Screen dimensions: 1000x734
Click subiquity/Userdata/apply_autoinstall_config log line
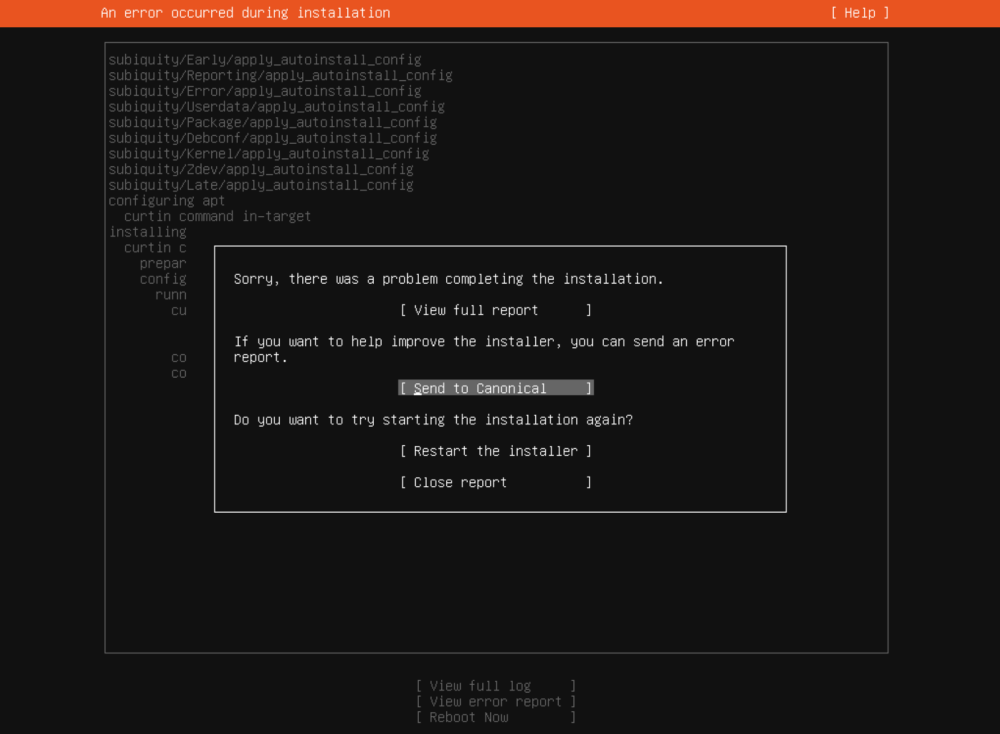[x=276, y=106]
